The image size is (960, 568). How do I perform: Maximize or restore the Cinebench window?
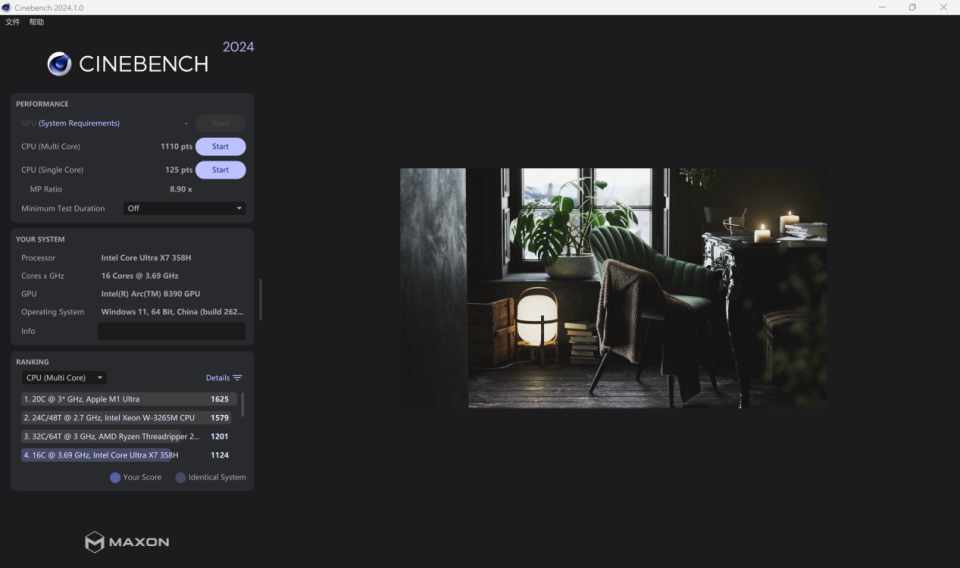point(912,7)
